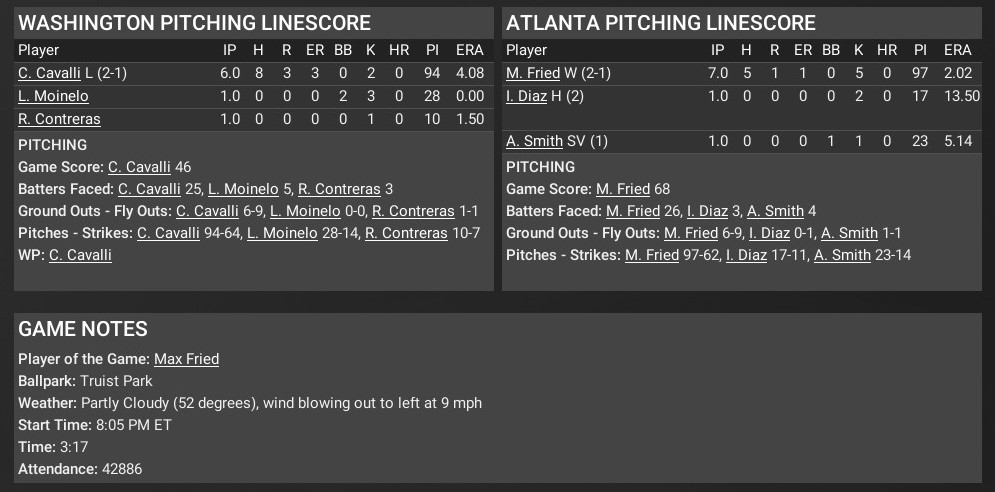Click the C. Cavalli link beside WP
Image resolution: width=995 pixels, height=492 pixels.
tap(80, 255)
